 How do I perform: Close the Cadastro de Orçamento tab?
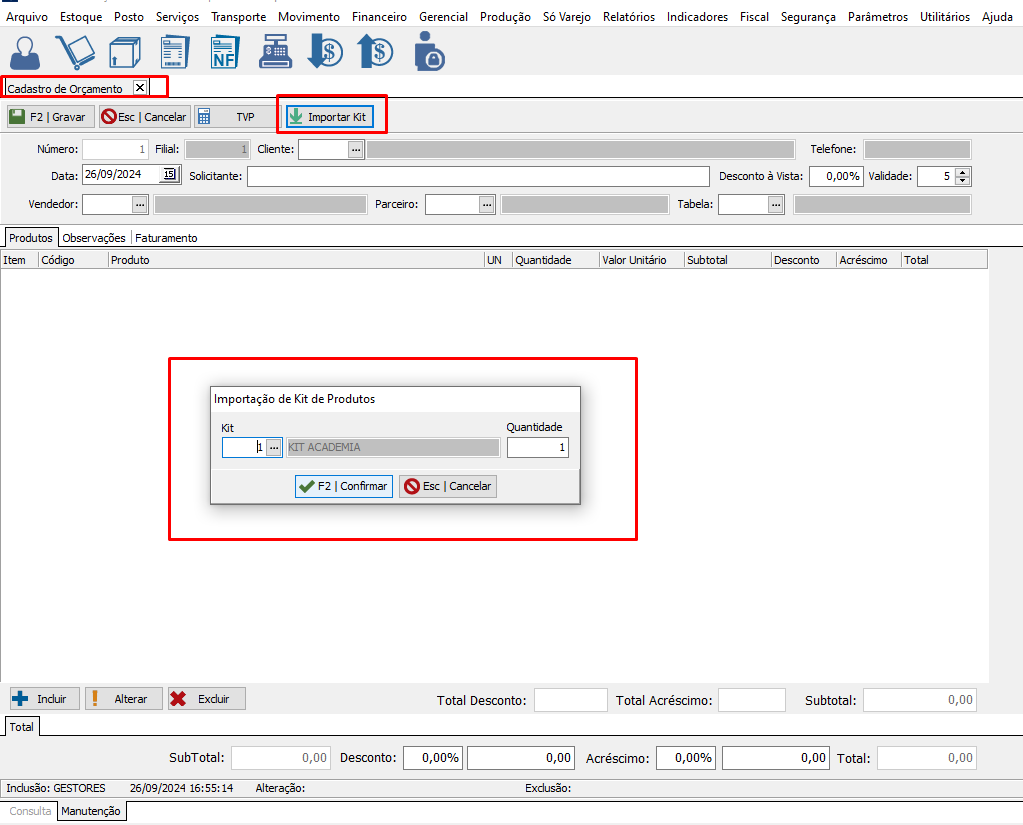[x=140, y=87]
